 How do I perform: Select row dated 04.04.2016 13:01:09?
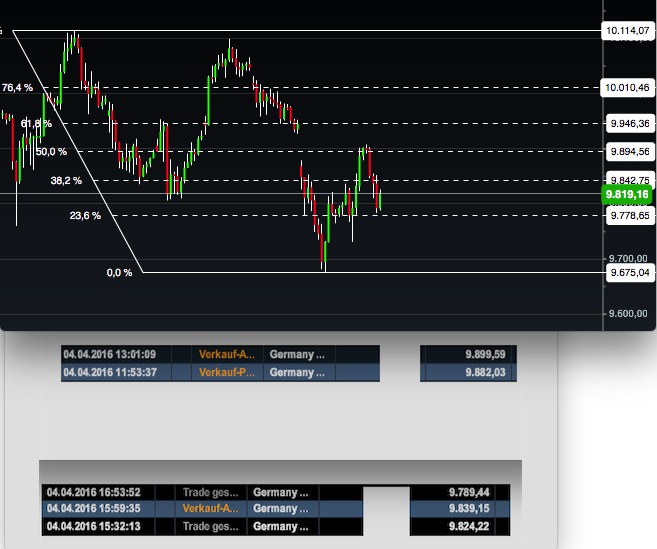220,355
